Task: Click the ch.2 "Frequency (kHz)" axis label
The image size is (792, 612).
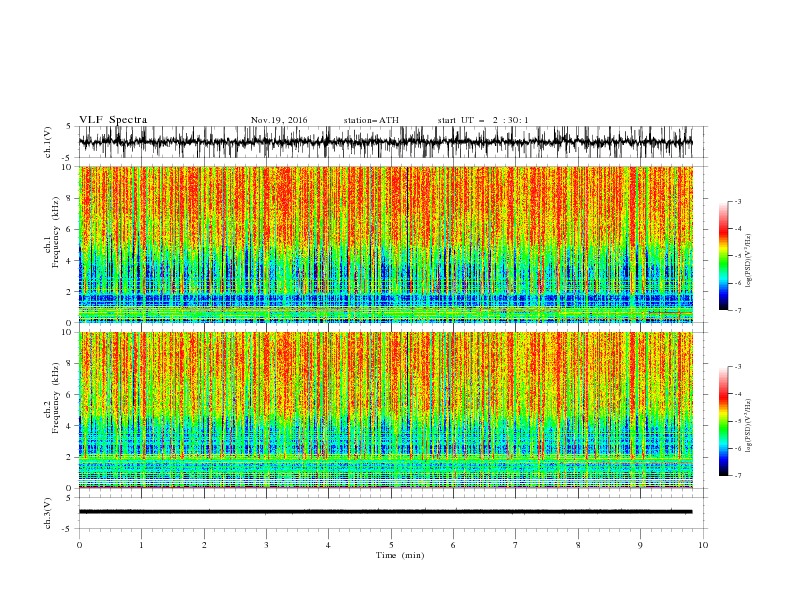Action: point(57,398)
